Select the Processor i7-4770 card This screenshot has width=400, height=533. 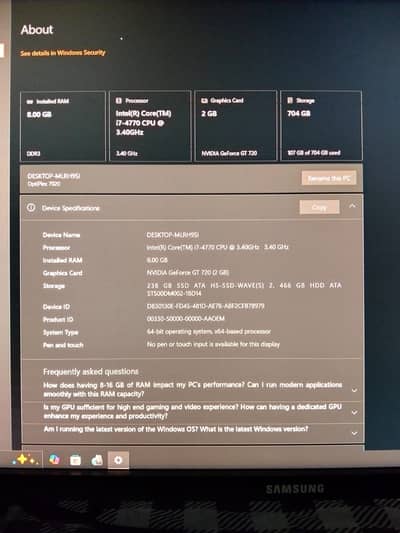click(x=150, y=126)
